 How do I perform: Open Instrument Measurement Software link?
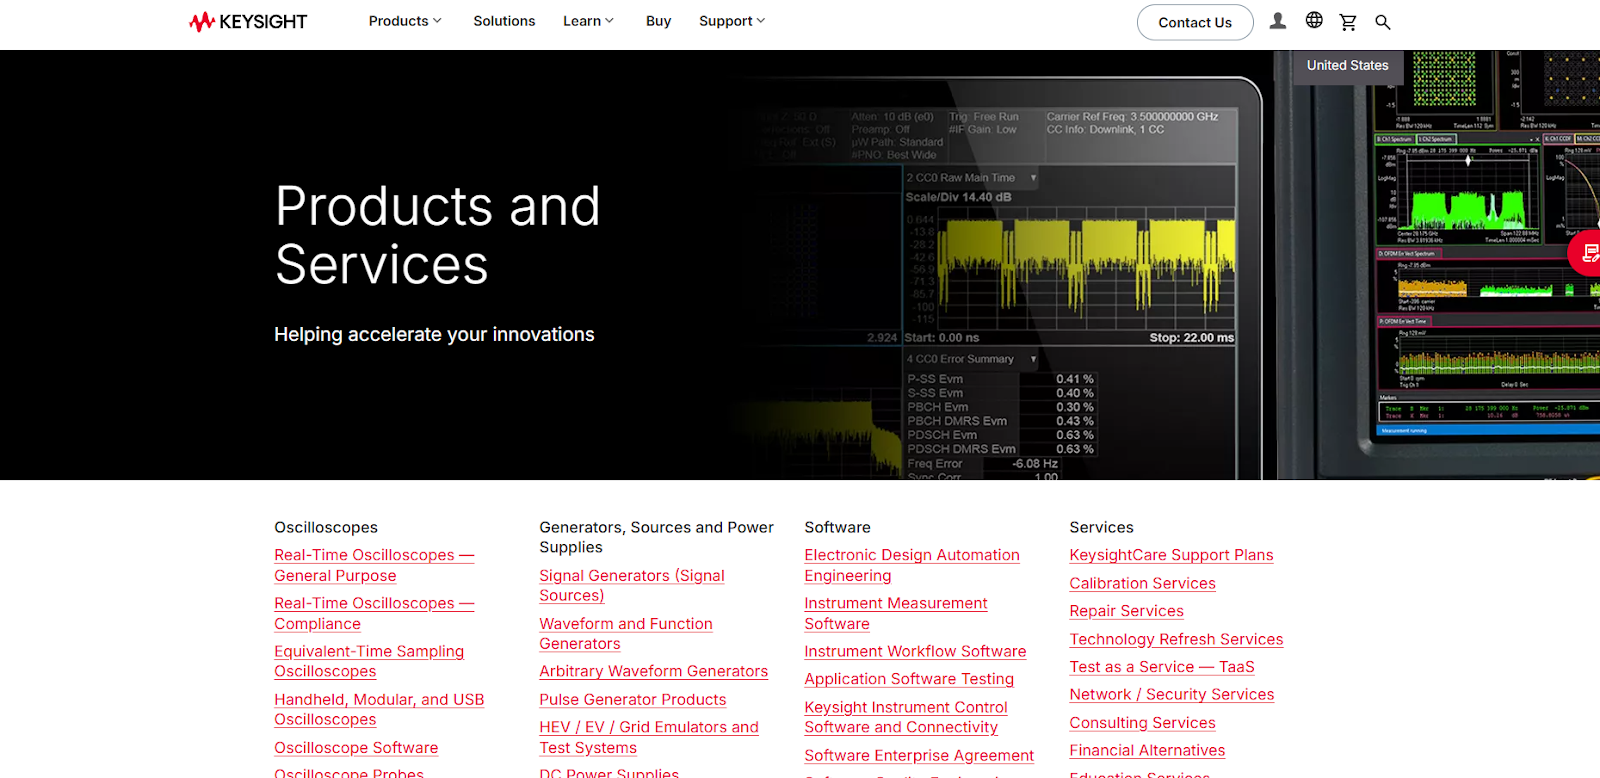point(896,613)
